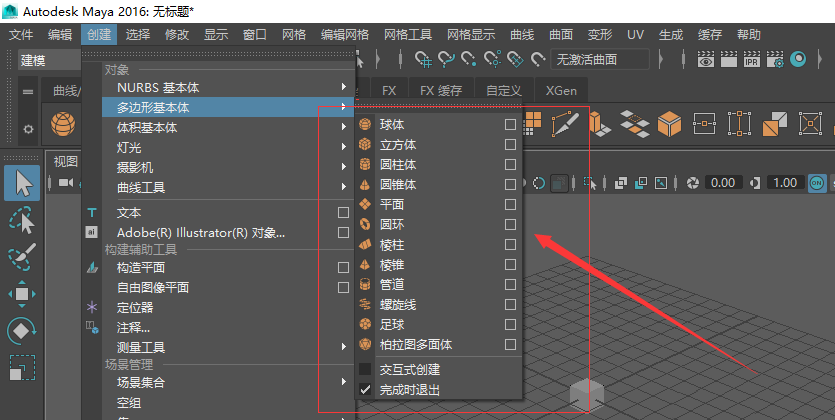Viewport: 835px width, 420px height.
Task: Activate the Select tool arrow in toolbox
Action: pyautogui.click(x=22, y=183)
